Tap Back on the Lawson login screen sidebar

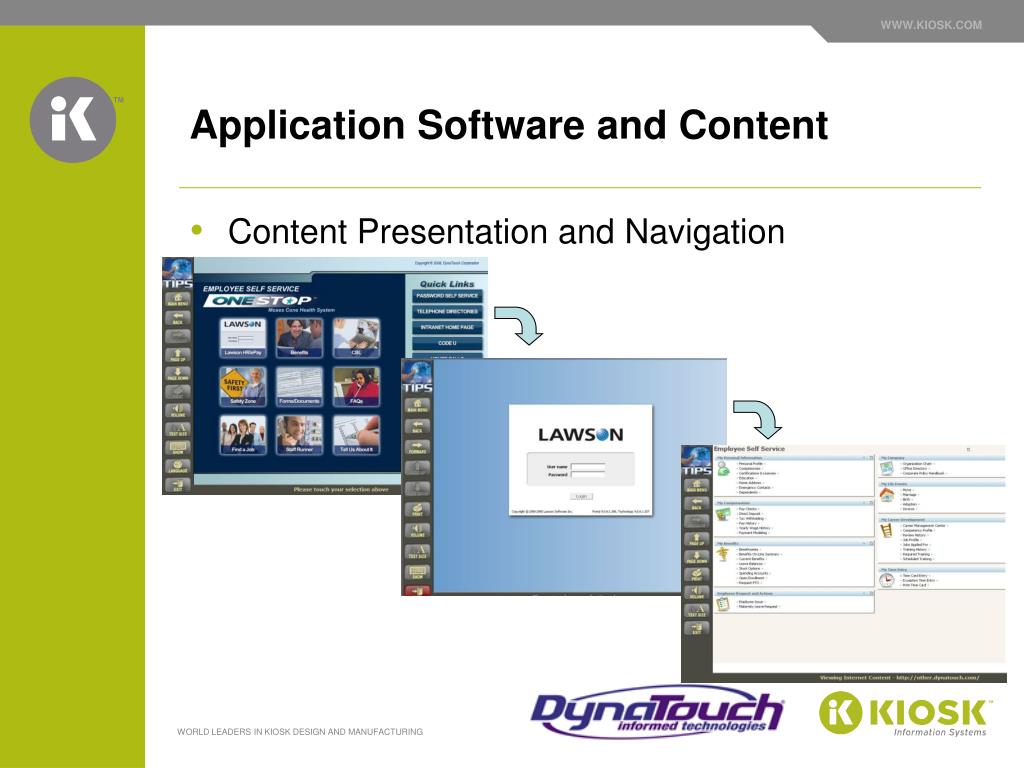pyautogui.click(x=417, y=426)
